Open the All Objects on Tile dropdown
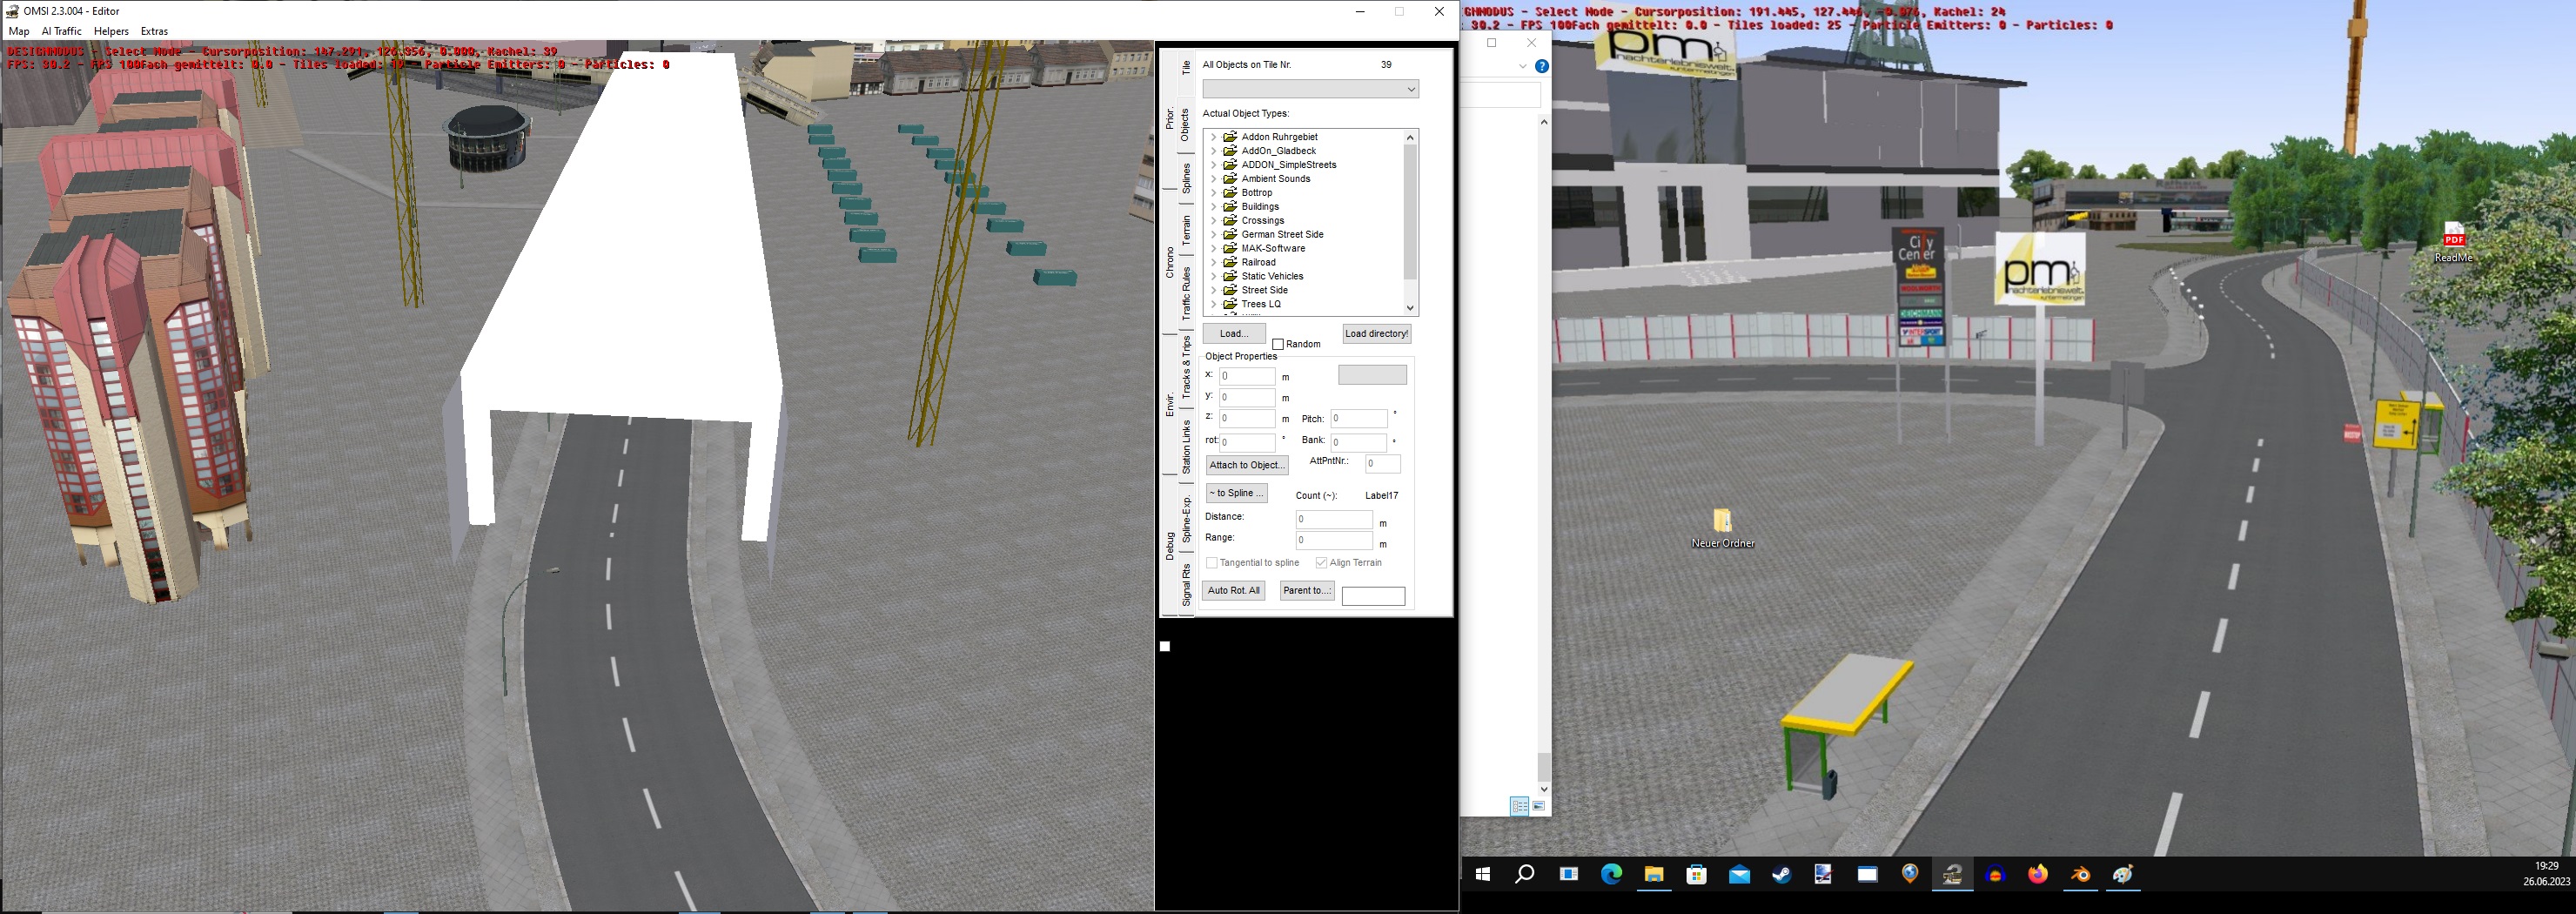Image resolution: width=2576 pixels, height=914 pixels. coord(1310,90)
